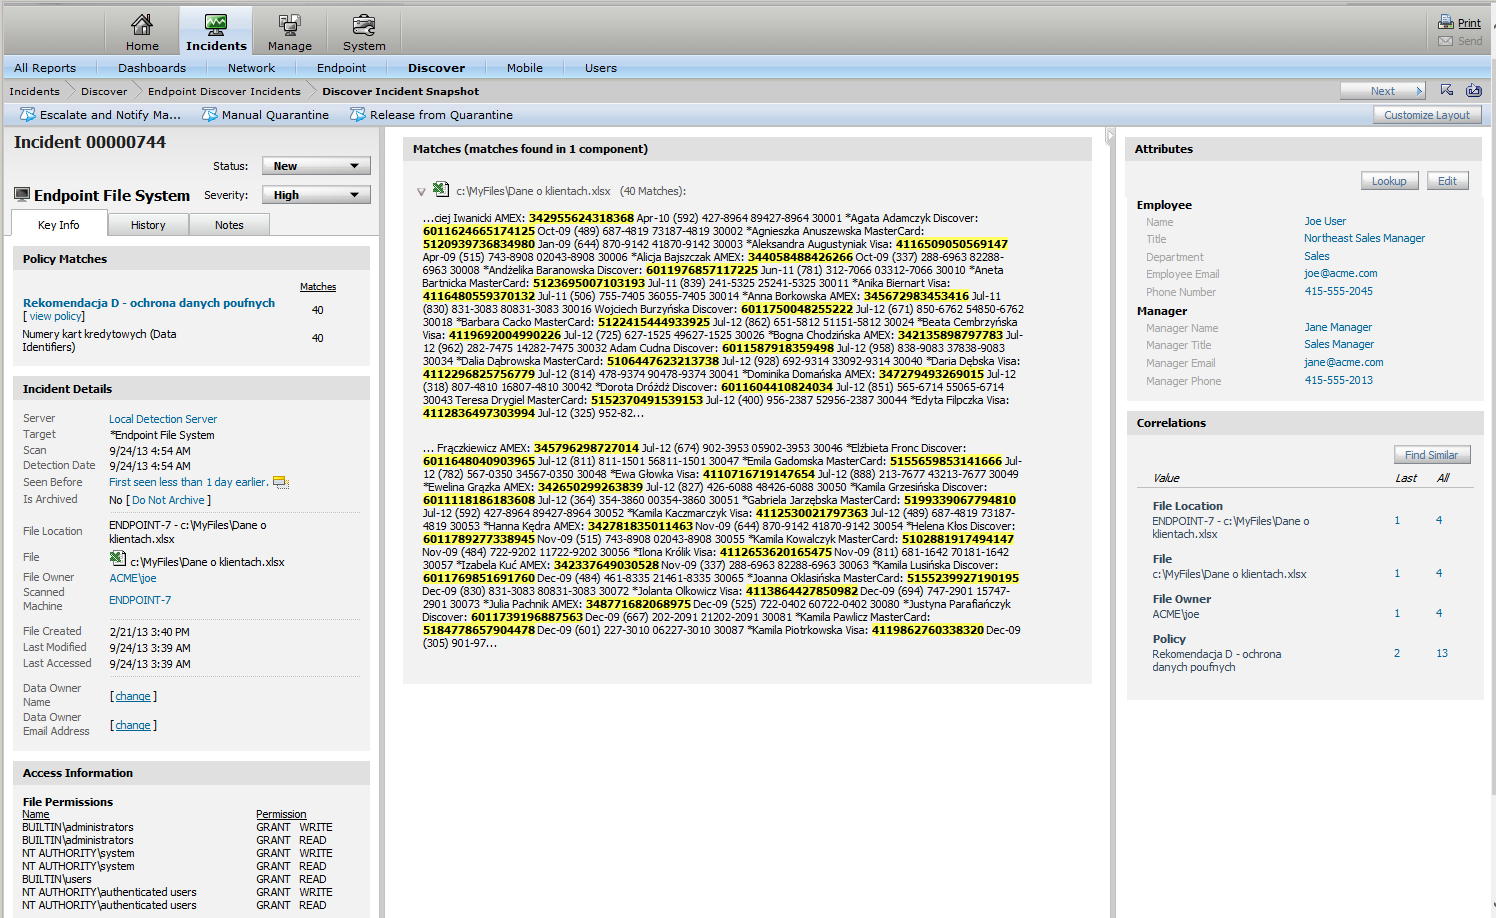1496x918 pixels.
Task: Open the Incidents breadcrumb link
Action: 35,91
